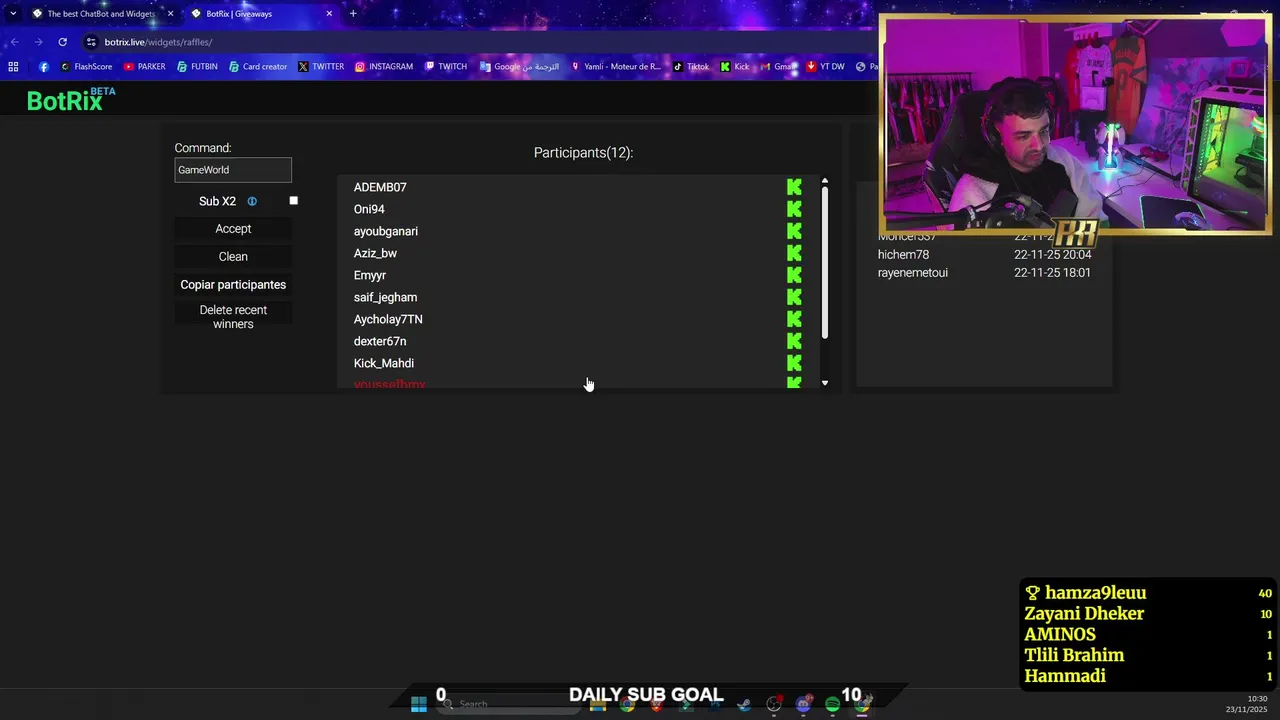Viewport: 1280px width, 720px height.
Task: Click the browser address bar URL
Action: pos(158,42)
